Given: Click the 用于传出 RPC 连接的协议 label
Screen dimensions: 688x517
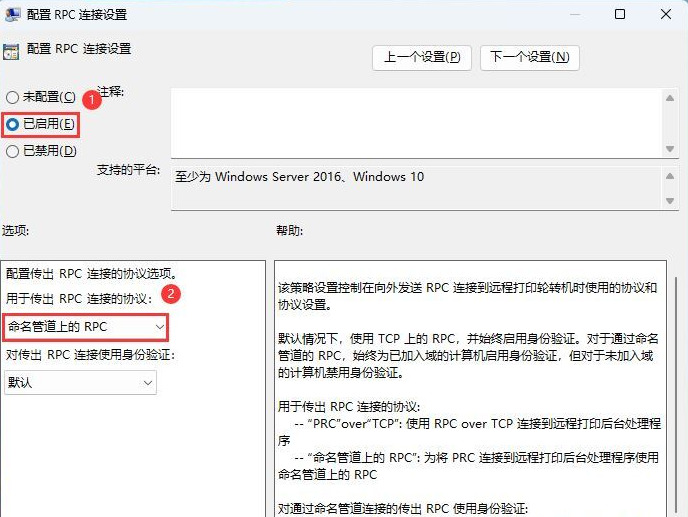Looking at the screenshot, I should 79,299.
